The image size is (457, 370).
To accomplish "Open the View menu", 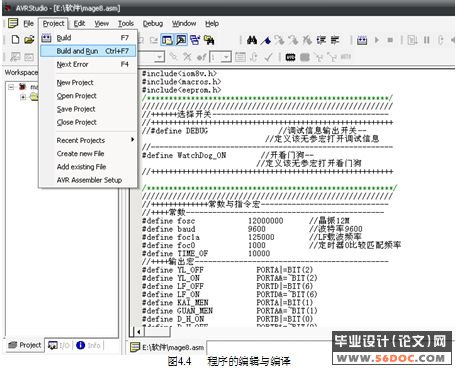I will coord(101,24).
